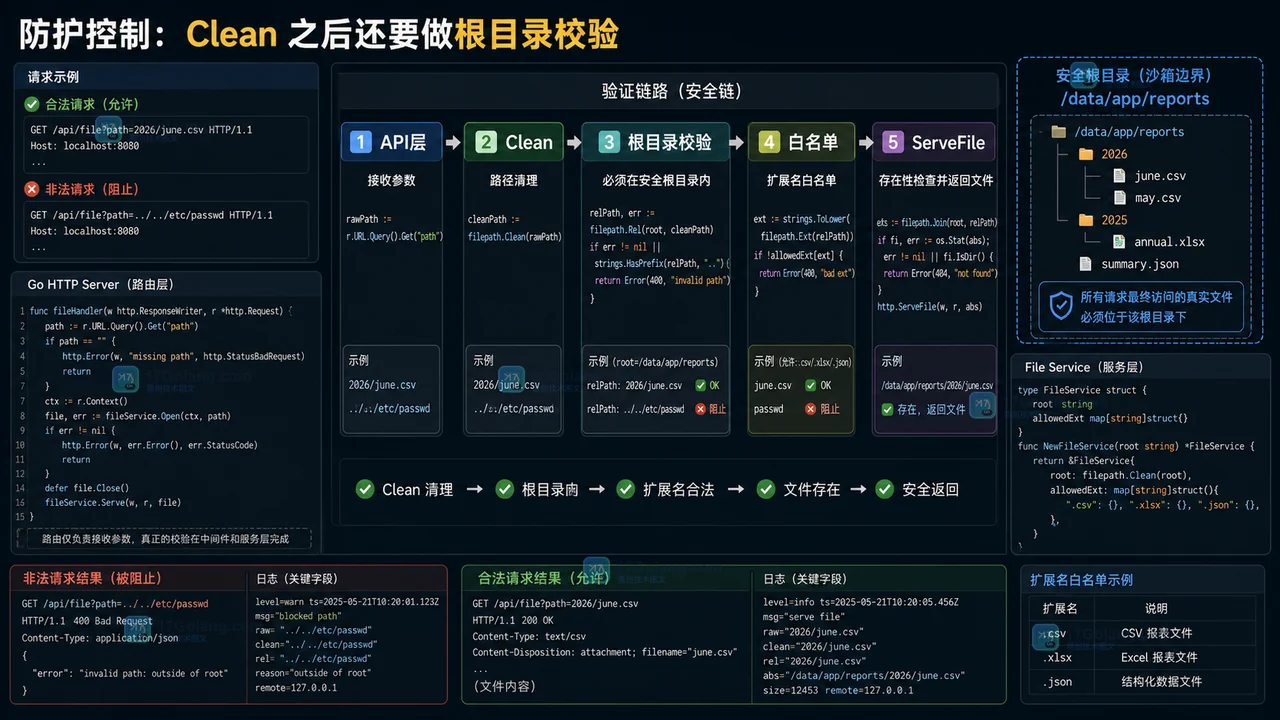Click the check icon before 安全返回
1280x720 pixels.
tap(884, 489)
